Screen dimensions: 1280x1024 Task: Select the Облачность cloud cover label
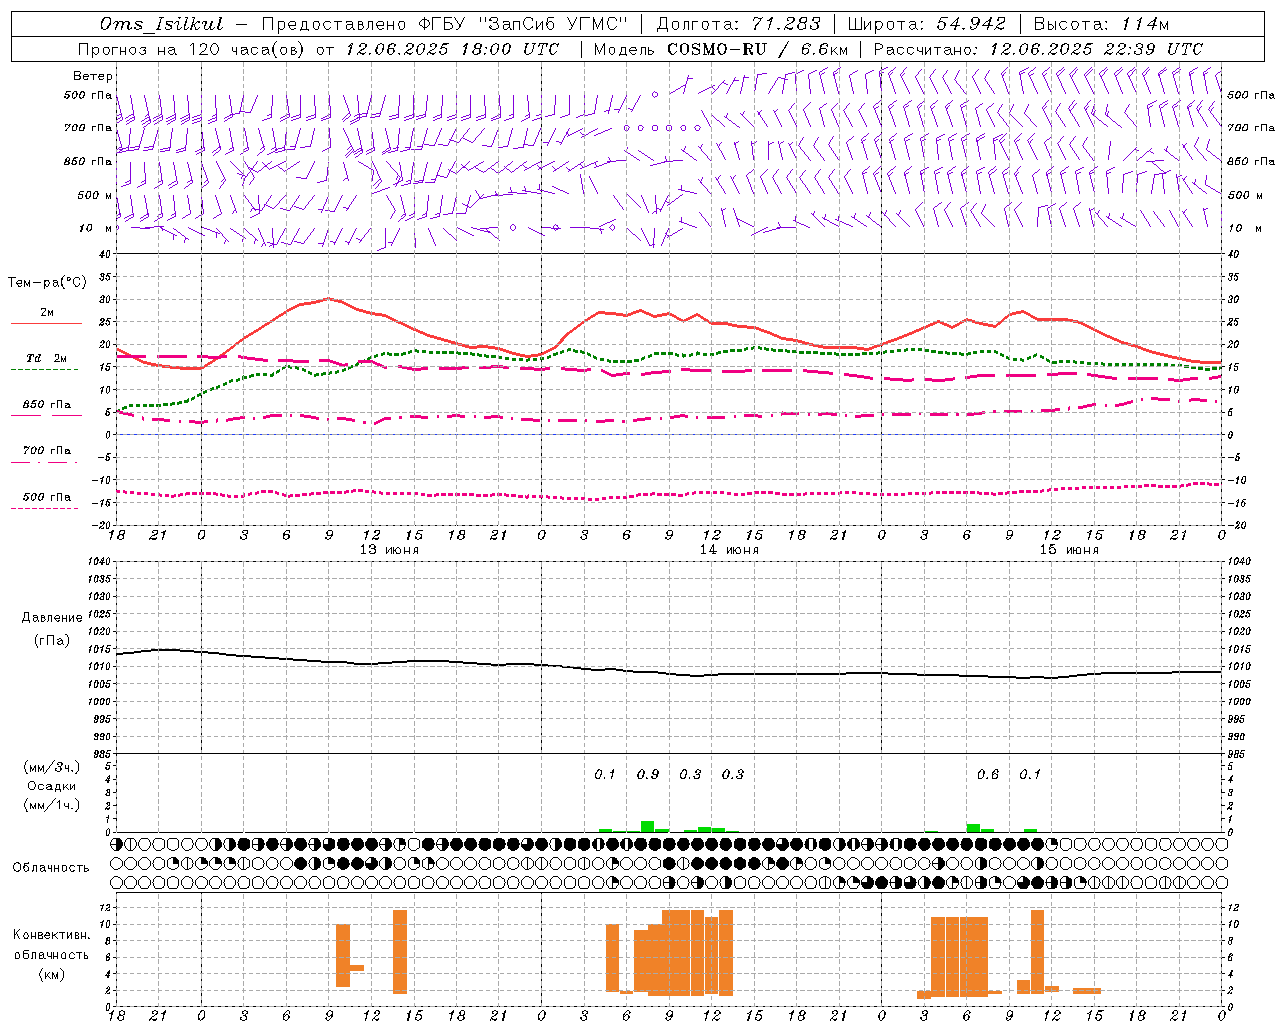coord(51,867)
